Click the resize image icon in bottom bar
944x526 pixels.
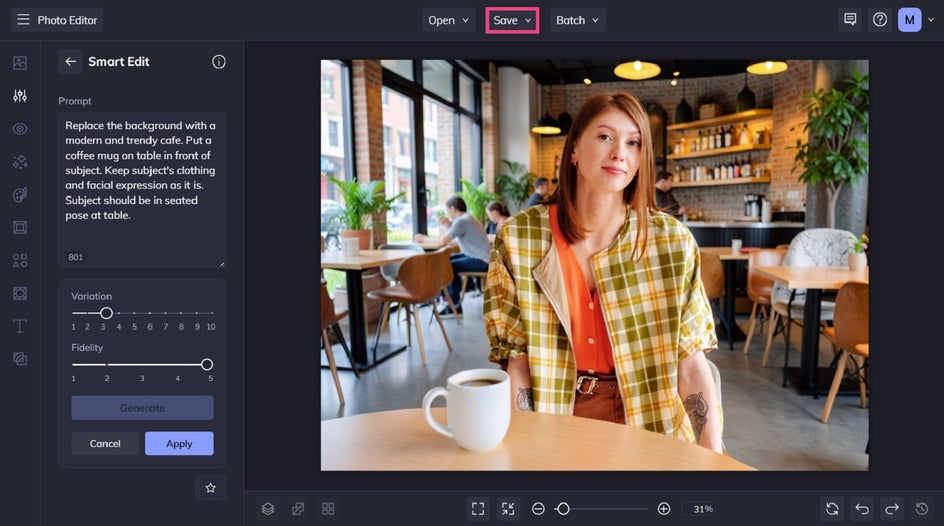click(x=298, y=509)
